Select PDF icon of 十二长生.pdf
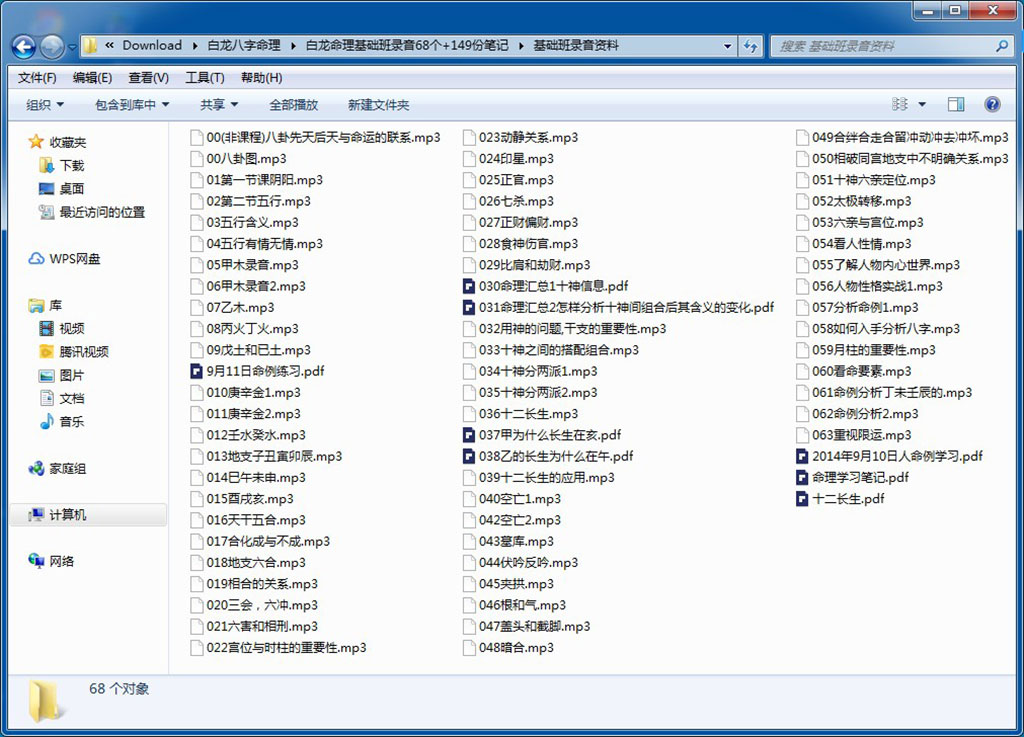The width and height of the screenshot is (1024, 737). coord(802,499)
